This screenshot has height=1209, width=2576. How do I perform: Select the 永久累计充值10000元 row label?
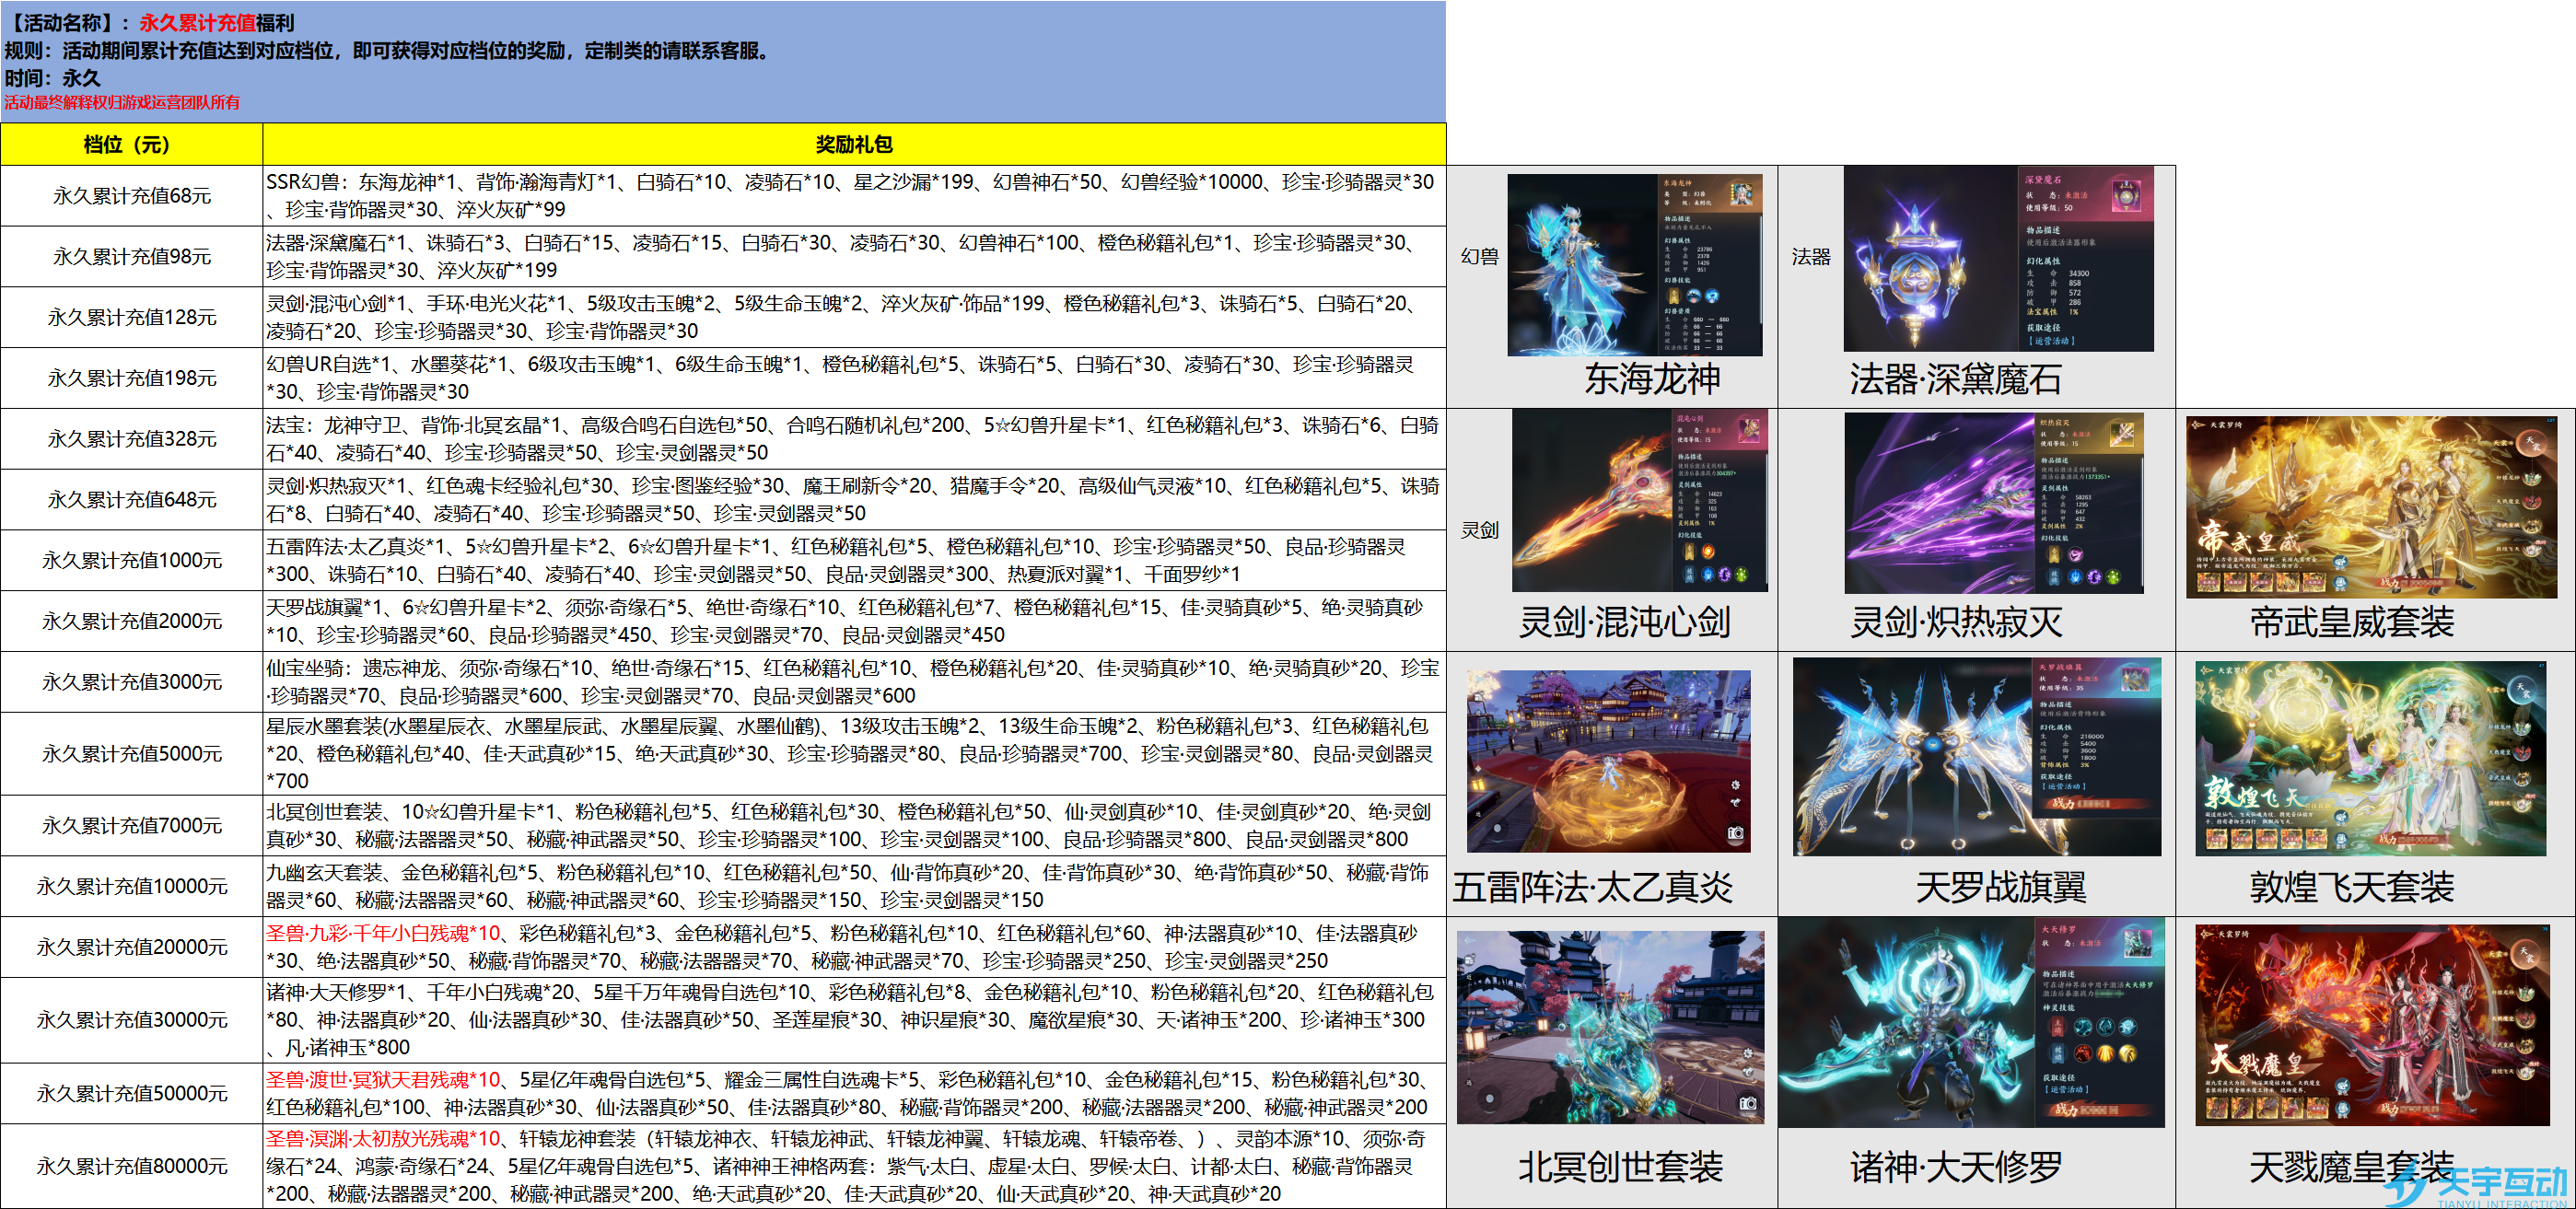click(x=131, y=887)
